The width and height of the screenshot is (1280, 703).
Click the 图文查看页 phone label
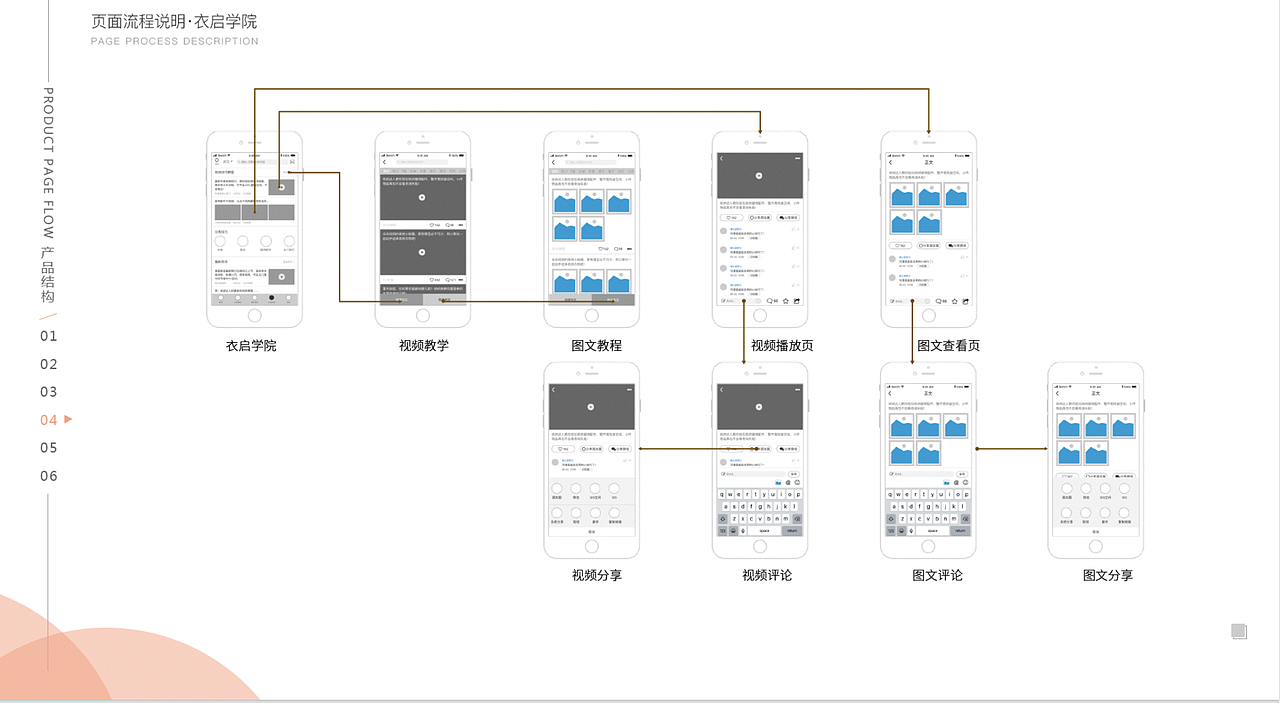[949, 346]
